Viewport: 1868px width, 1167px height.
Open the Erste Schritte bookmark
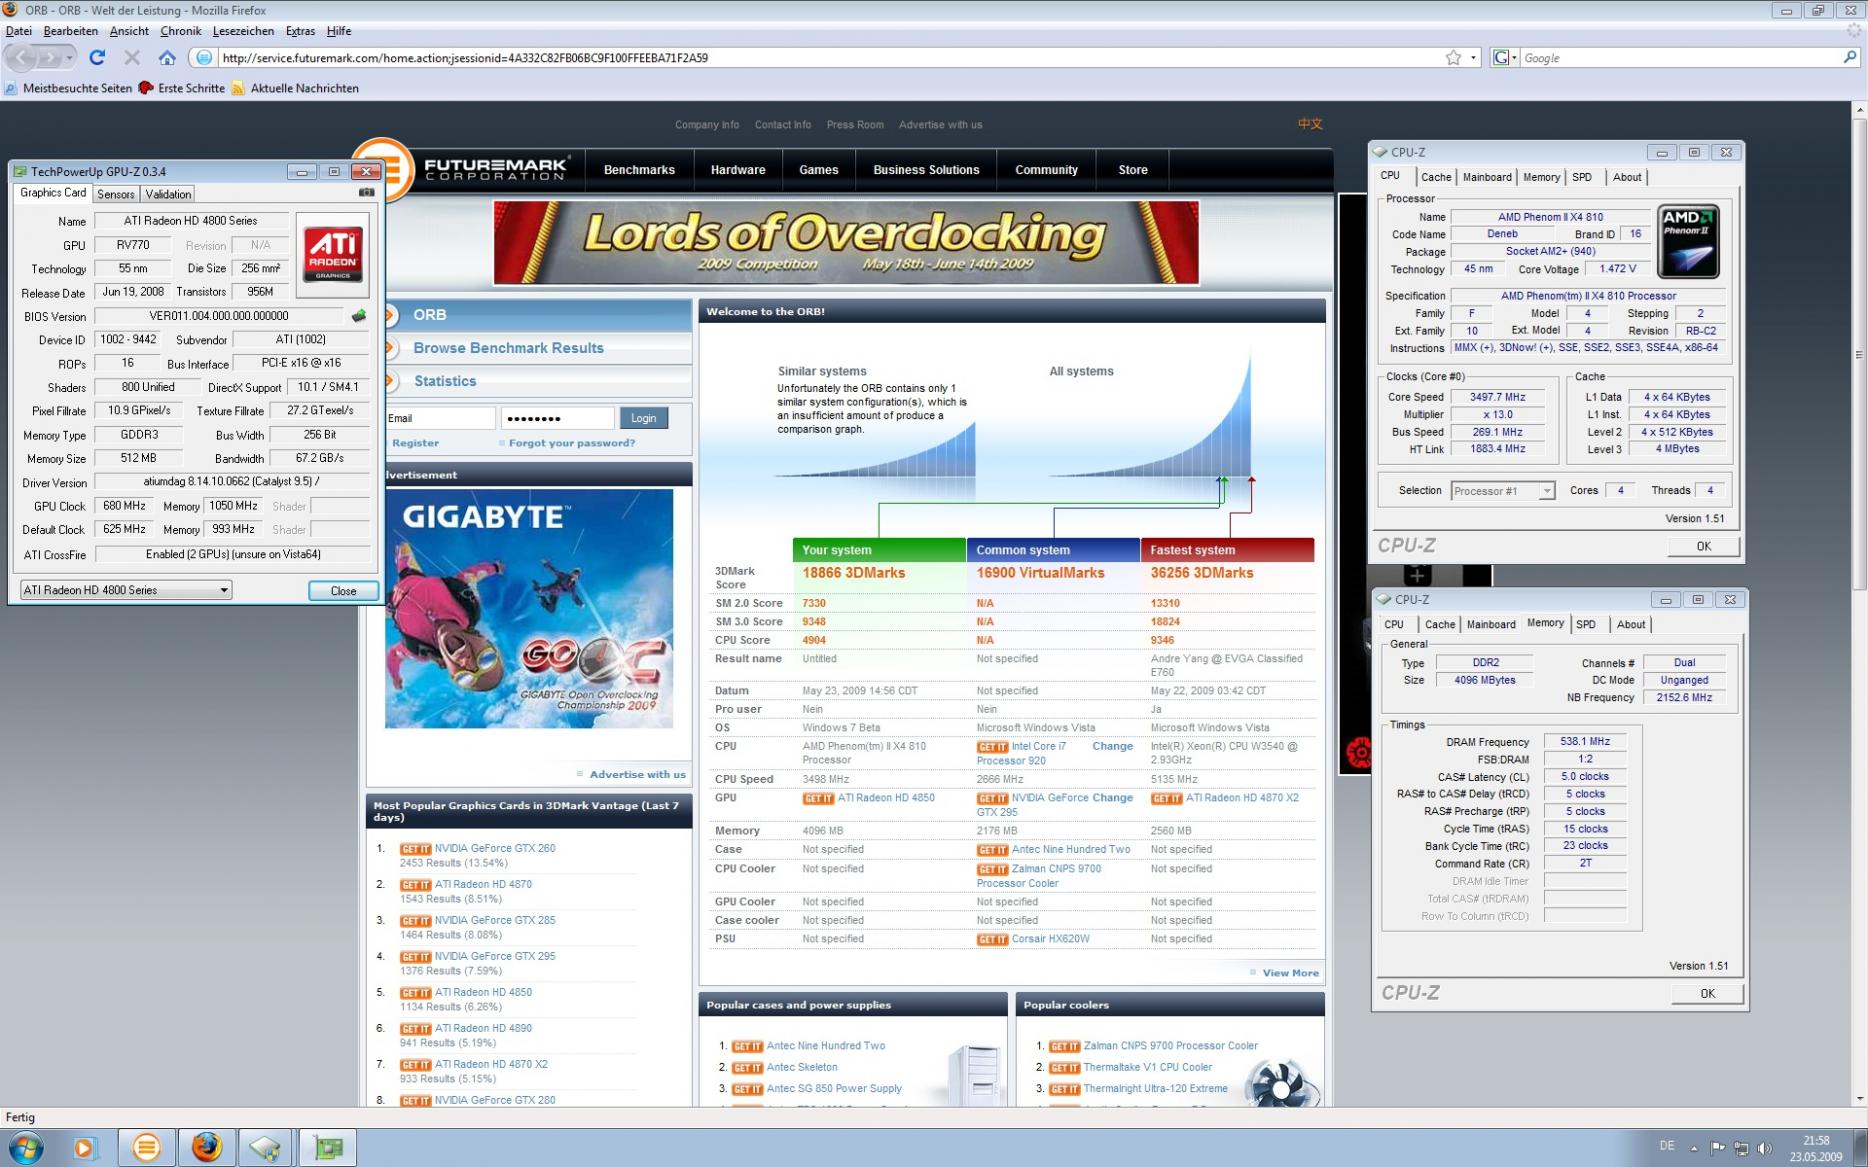[x=182, y=88]
